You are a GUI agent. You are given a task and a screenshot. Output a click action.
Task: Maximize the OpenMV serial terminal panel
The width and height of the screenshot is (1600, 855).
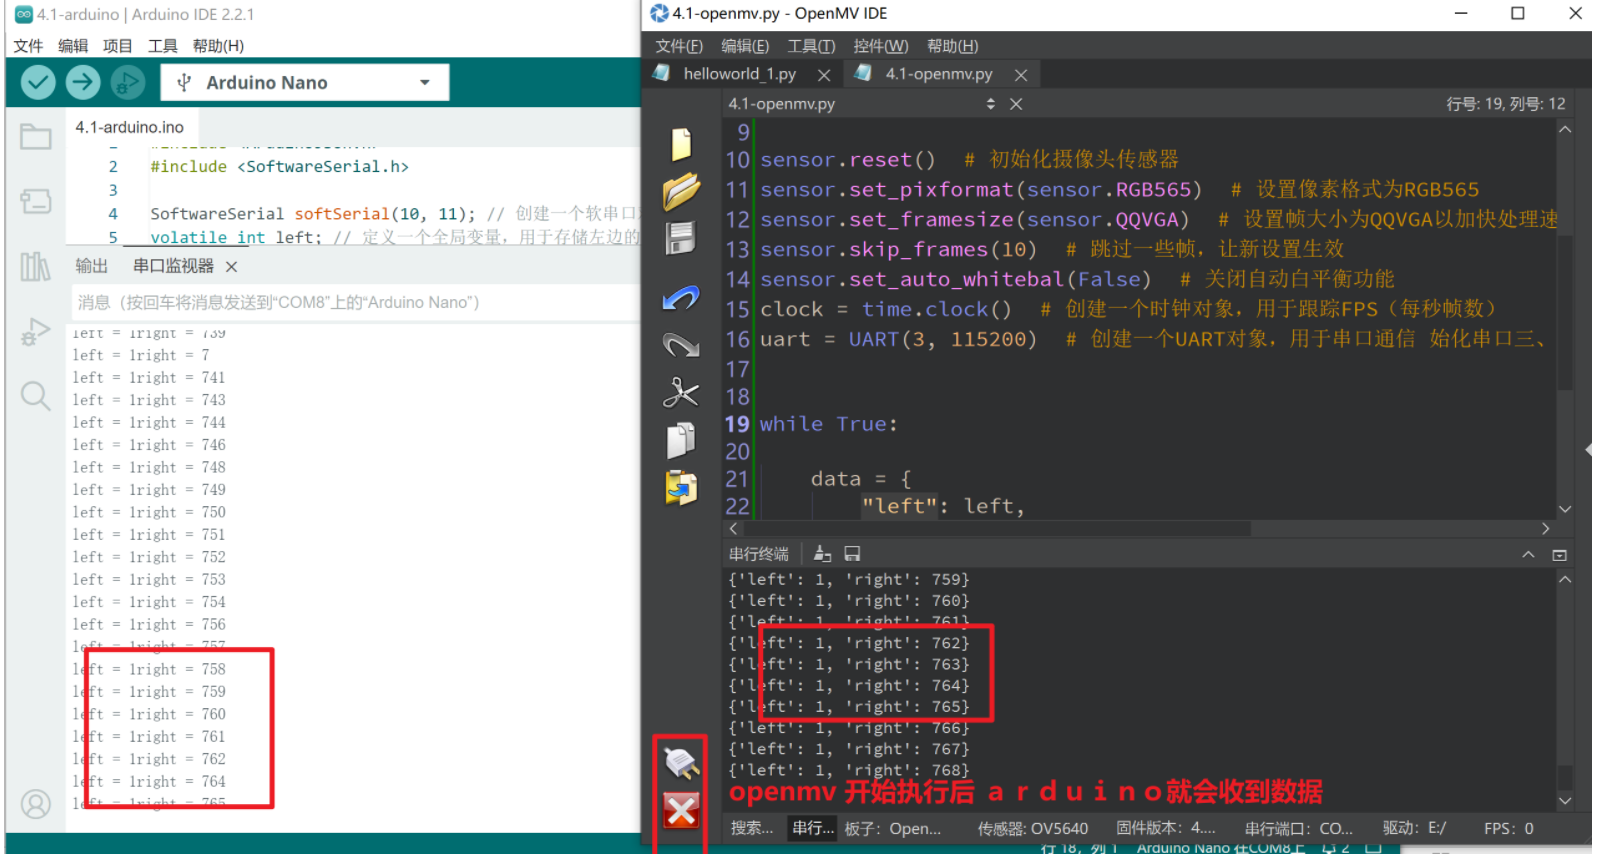[1559, 555]
